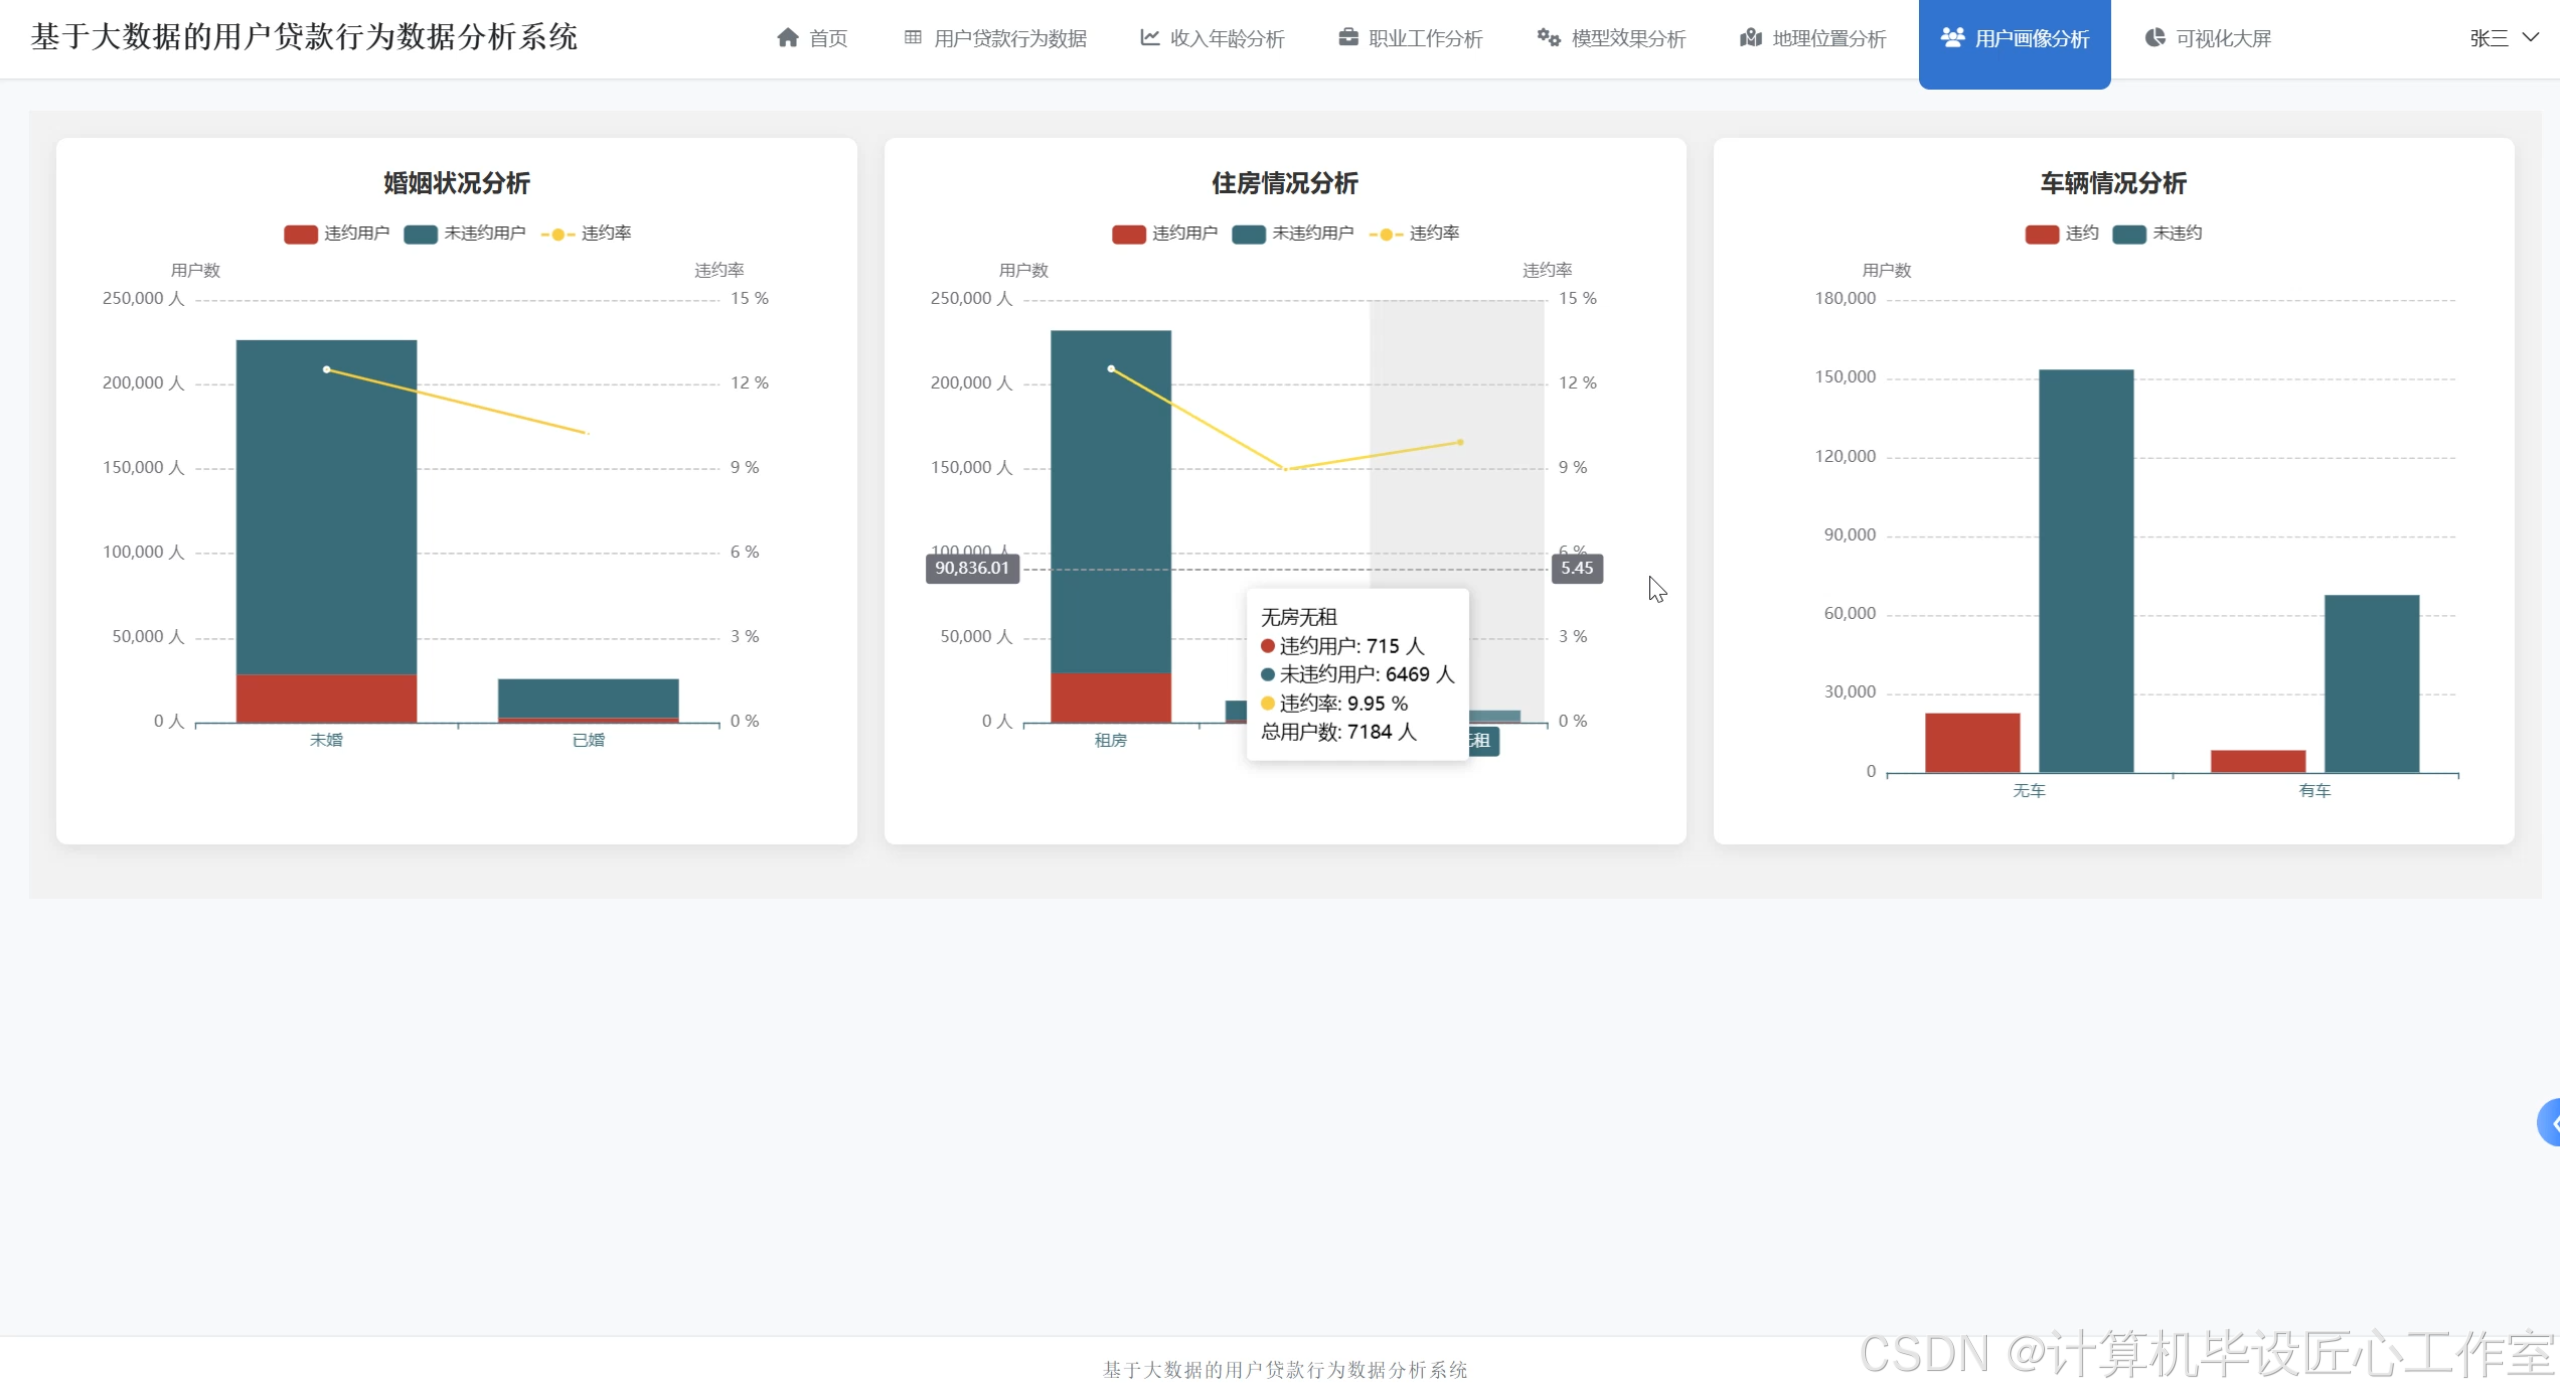
Task: Click the 住房情况分析 chart title
Action: 1284,183
